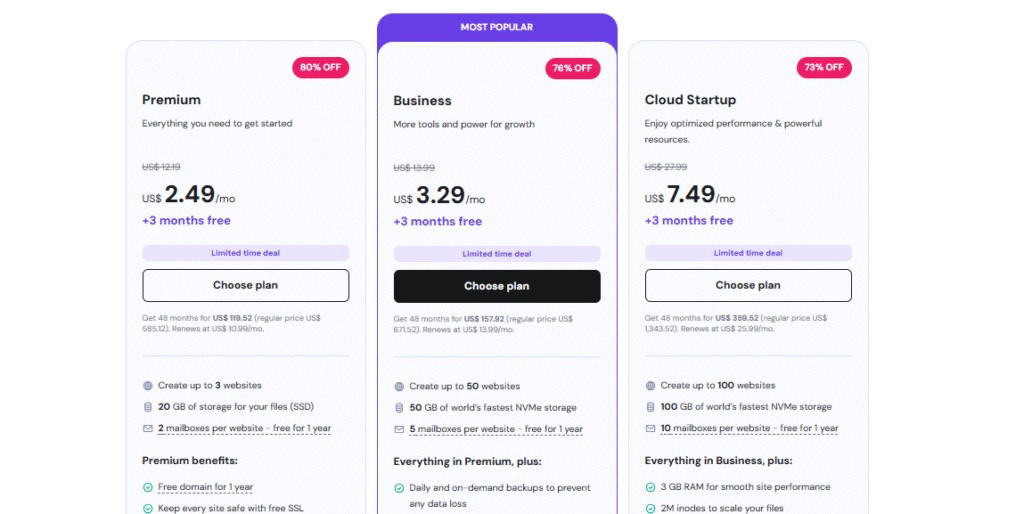
Task: Click mail icon beside 5 mailboxes per website
Action: point(399,430)
